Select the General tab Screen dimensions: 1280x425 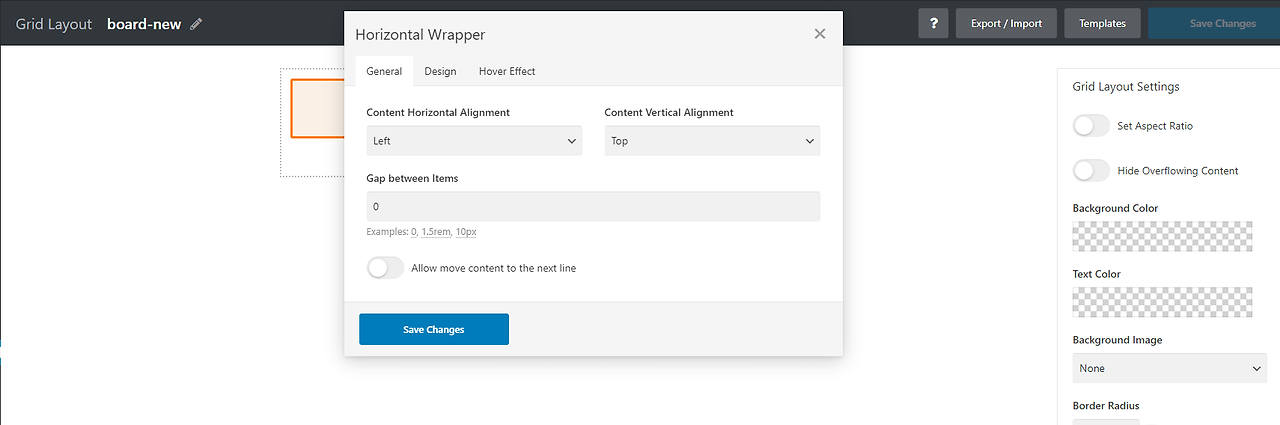[384, 71]
